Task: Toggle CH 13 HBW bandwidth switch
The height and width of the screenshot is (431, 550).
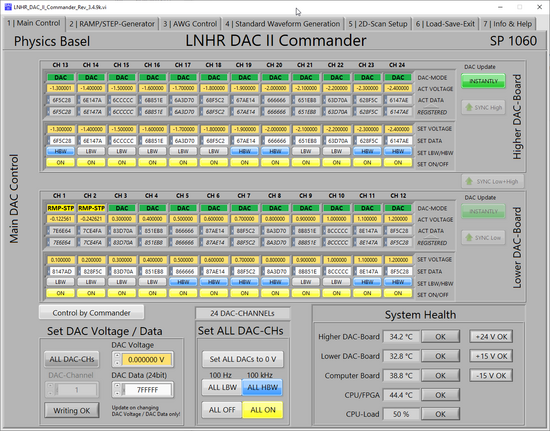Action: (x=60, y=151)
